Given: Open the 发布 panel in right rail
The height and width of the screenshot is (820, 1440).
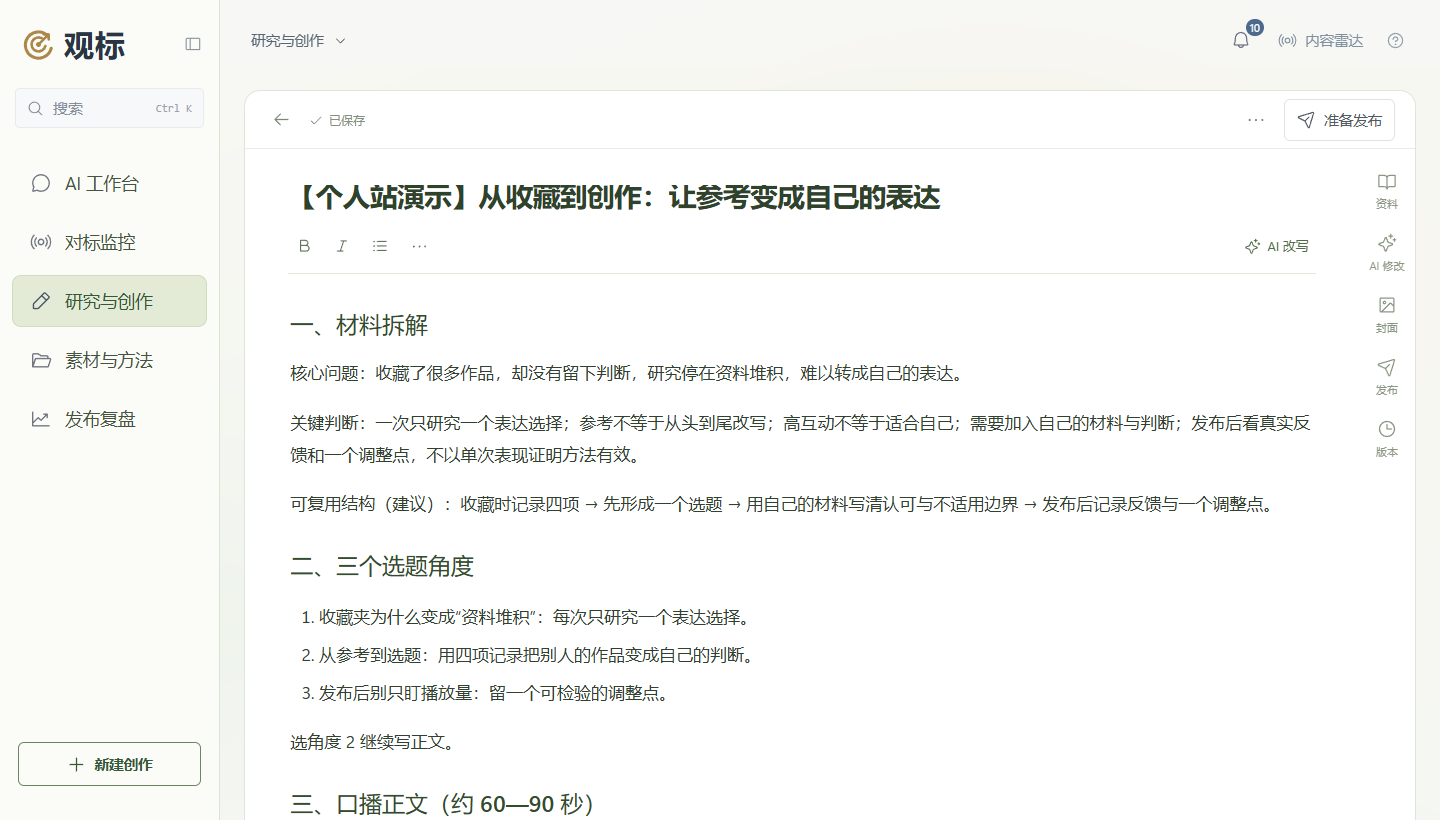Looking at the screenshot, I should [1386, 377].
